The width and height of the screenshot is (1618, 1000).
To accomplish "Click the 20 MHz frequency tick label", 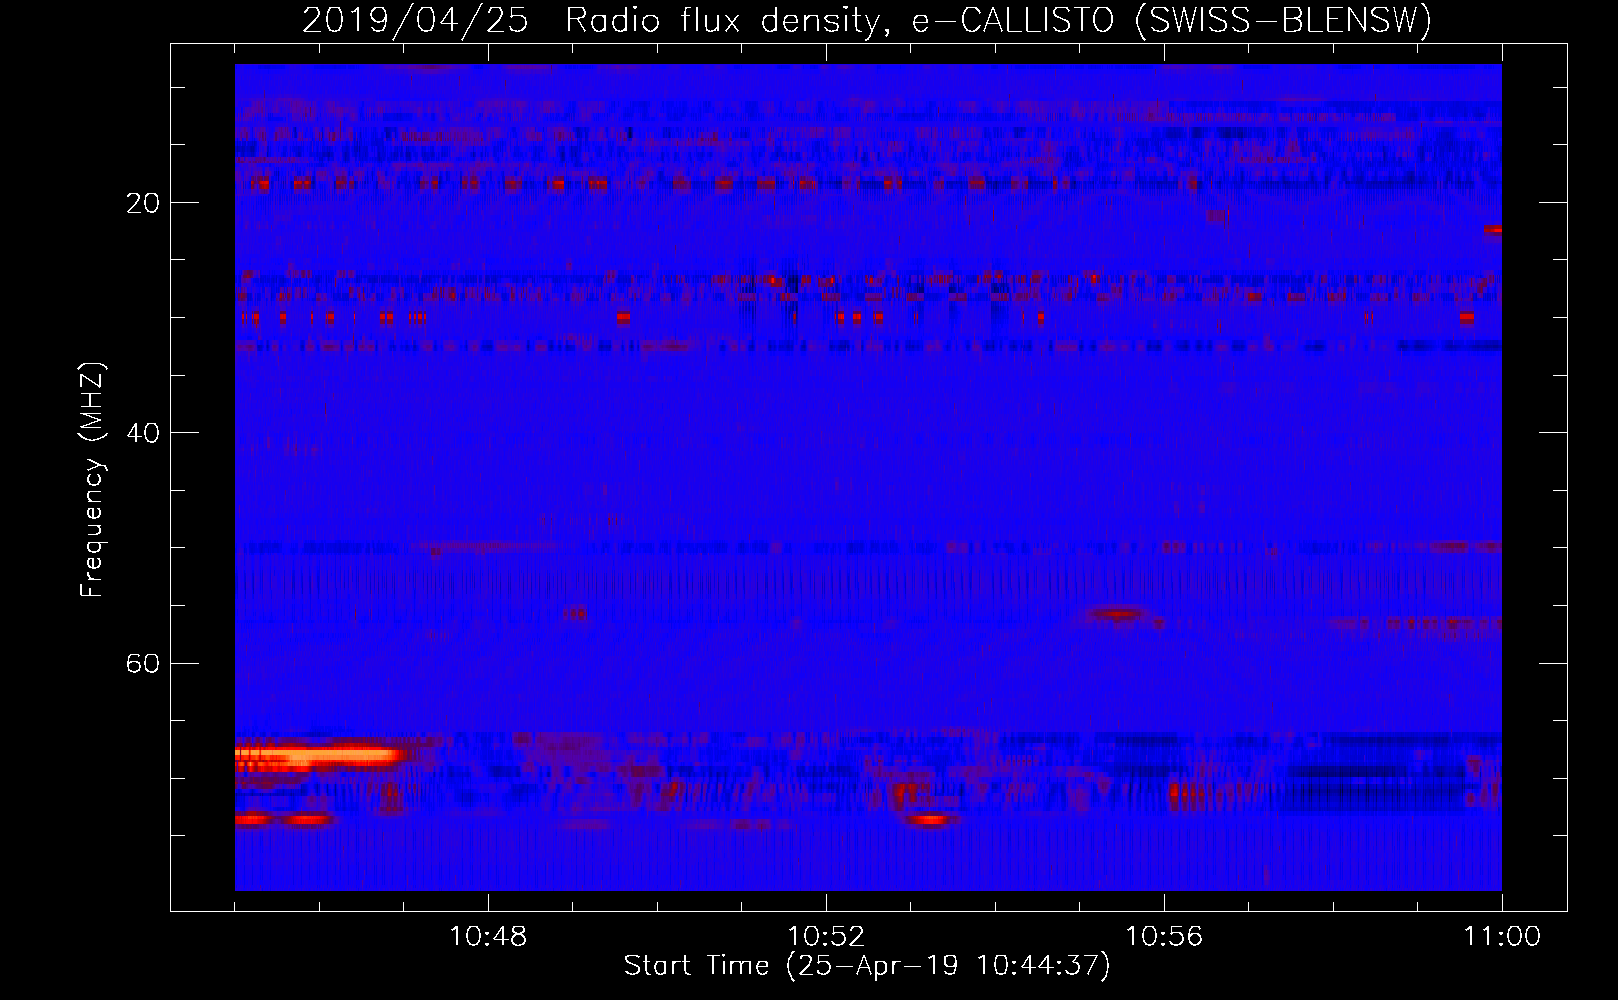I will (143, 203).
